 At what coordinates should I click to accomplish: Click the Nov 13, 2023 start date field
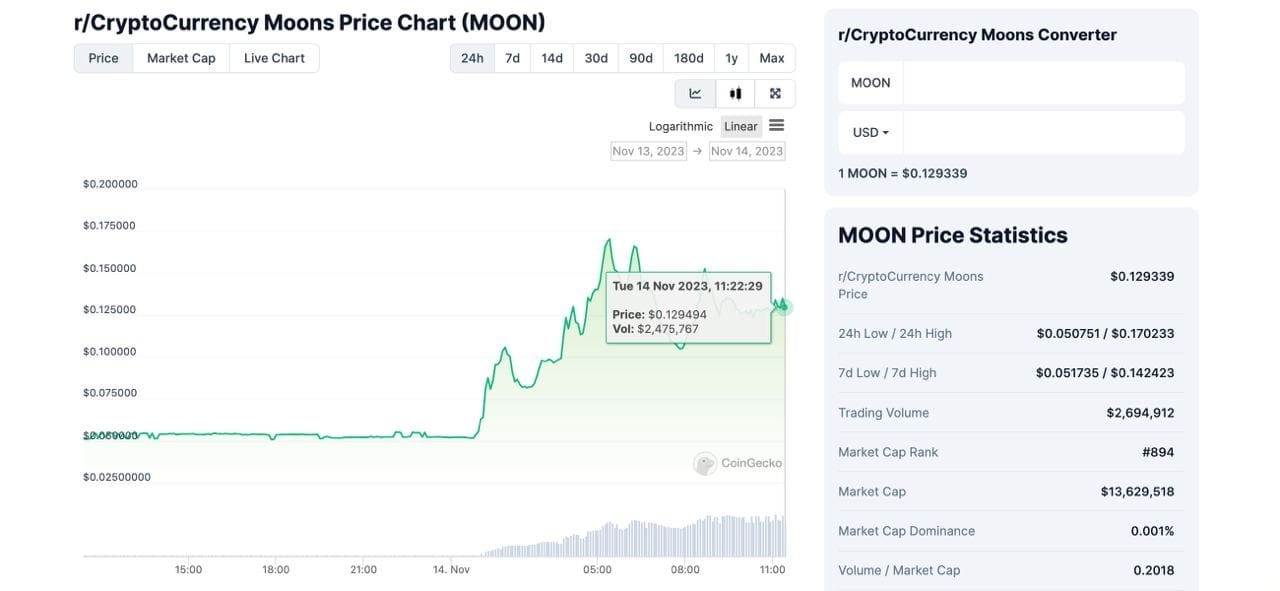[x=647, y=150]
